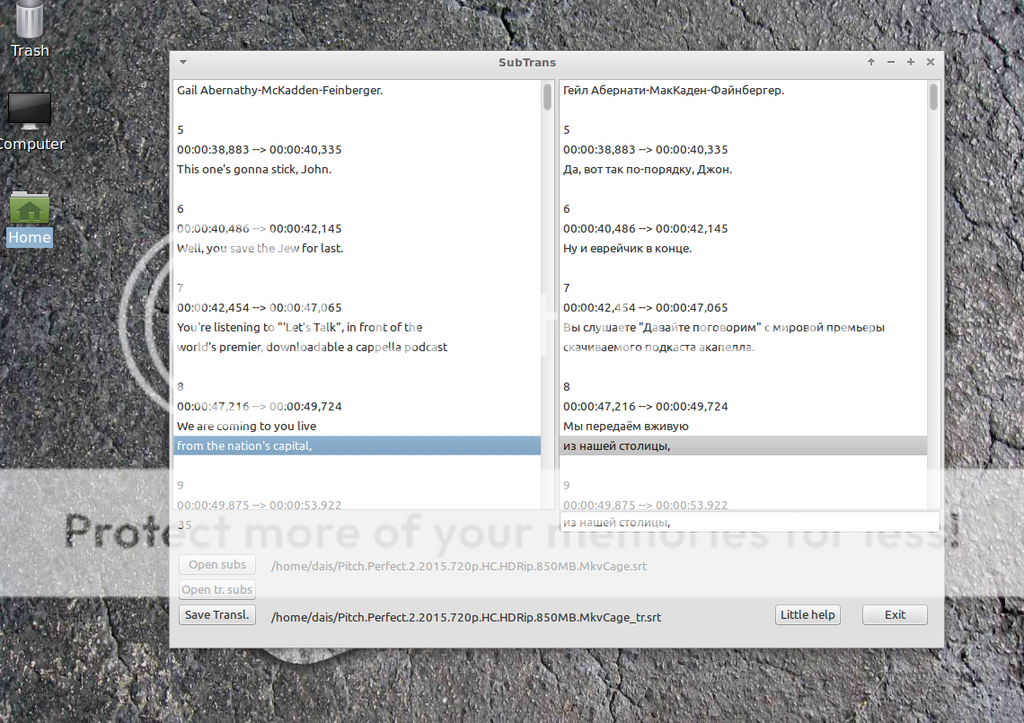Screen dimensions: 1024x723
Task: Minimize the SubTrans window
Action: [891, 62]
